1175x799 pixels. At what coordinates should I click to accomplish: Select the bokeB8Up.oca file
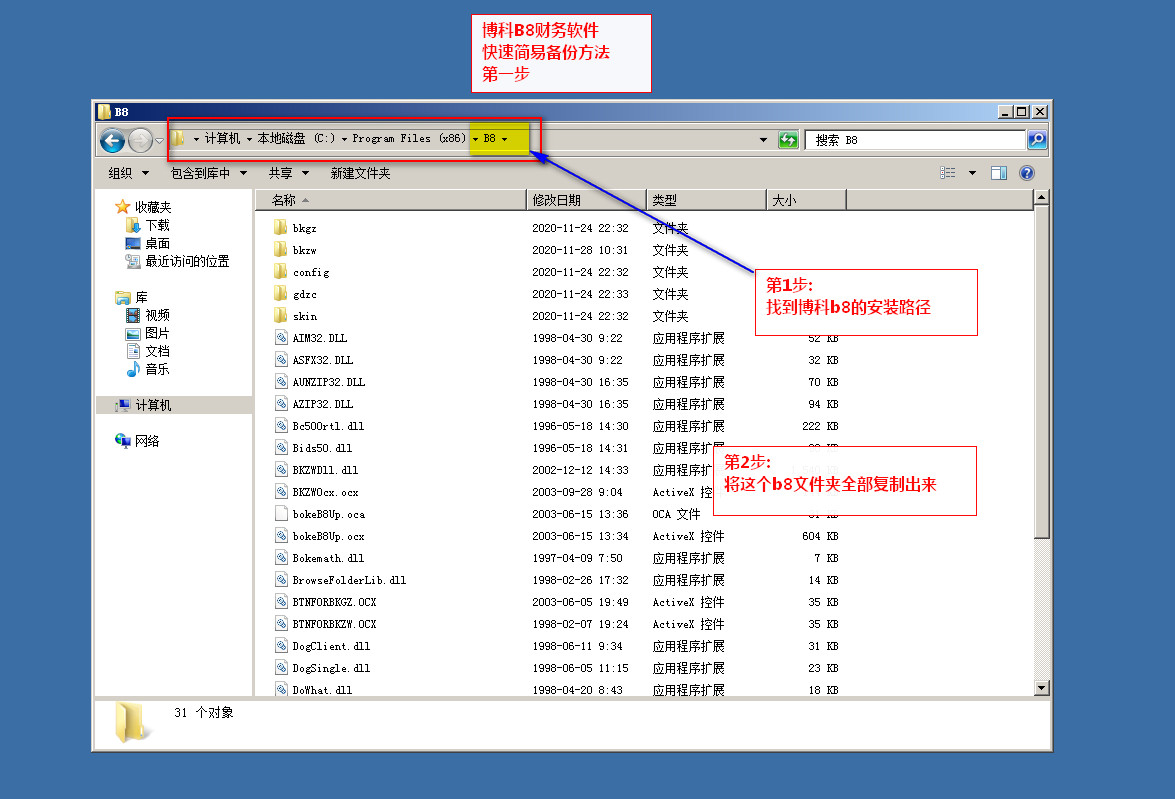(328, 514)
